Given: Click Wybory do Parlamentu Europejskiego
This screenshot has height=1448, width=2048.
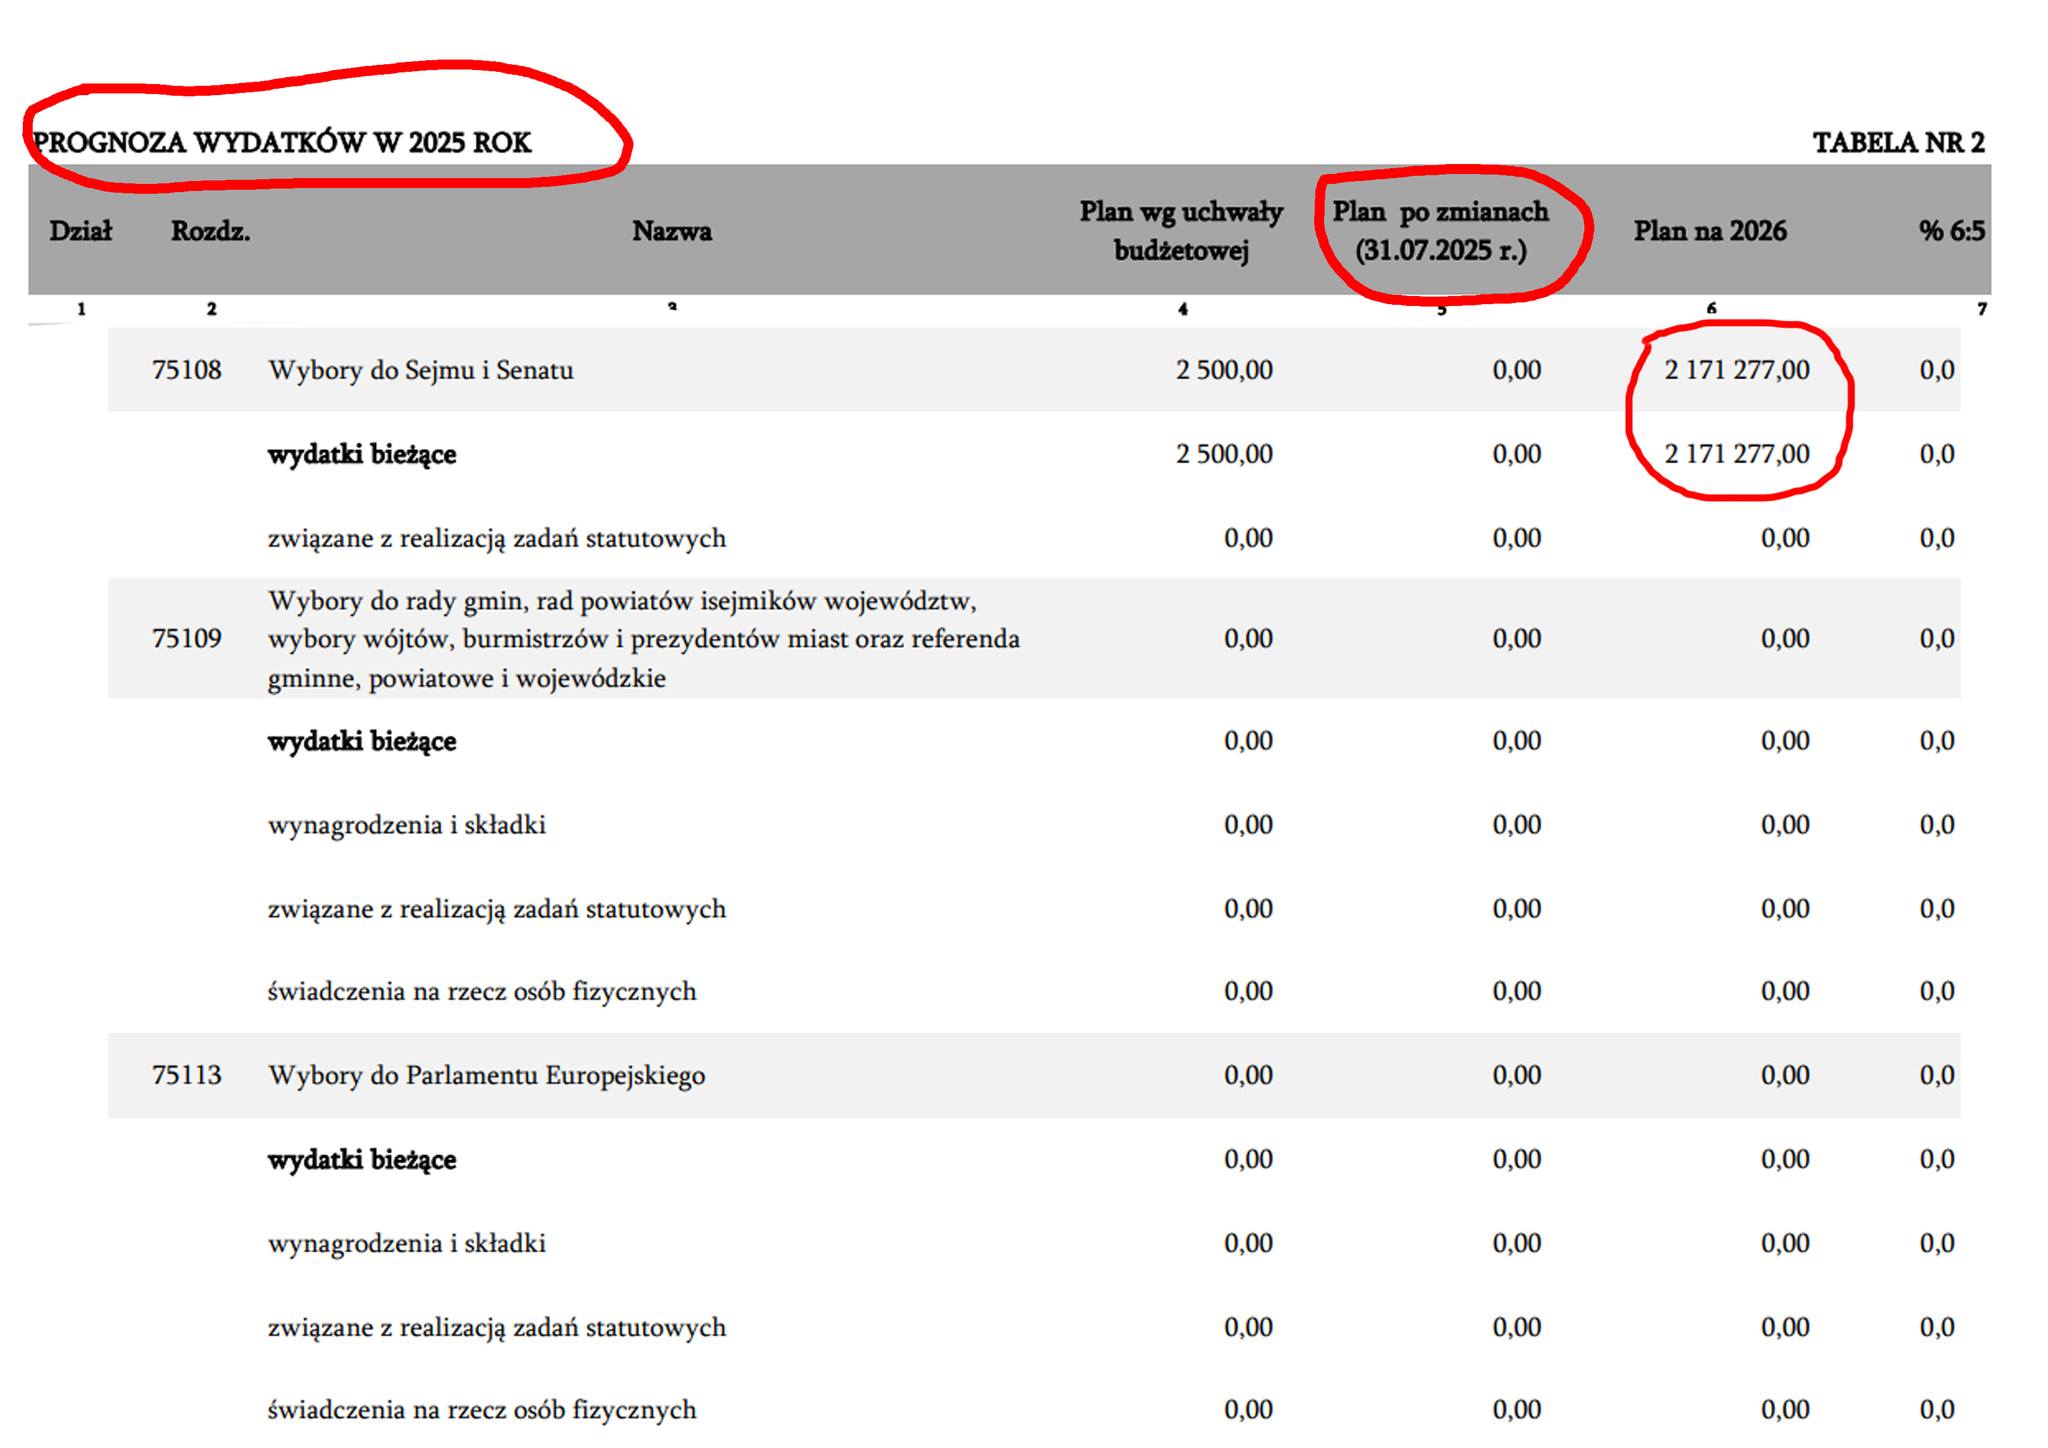Looking at the screenshot, I should point(486,1075).
